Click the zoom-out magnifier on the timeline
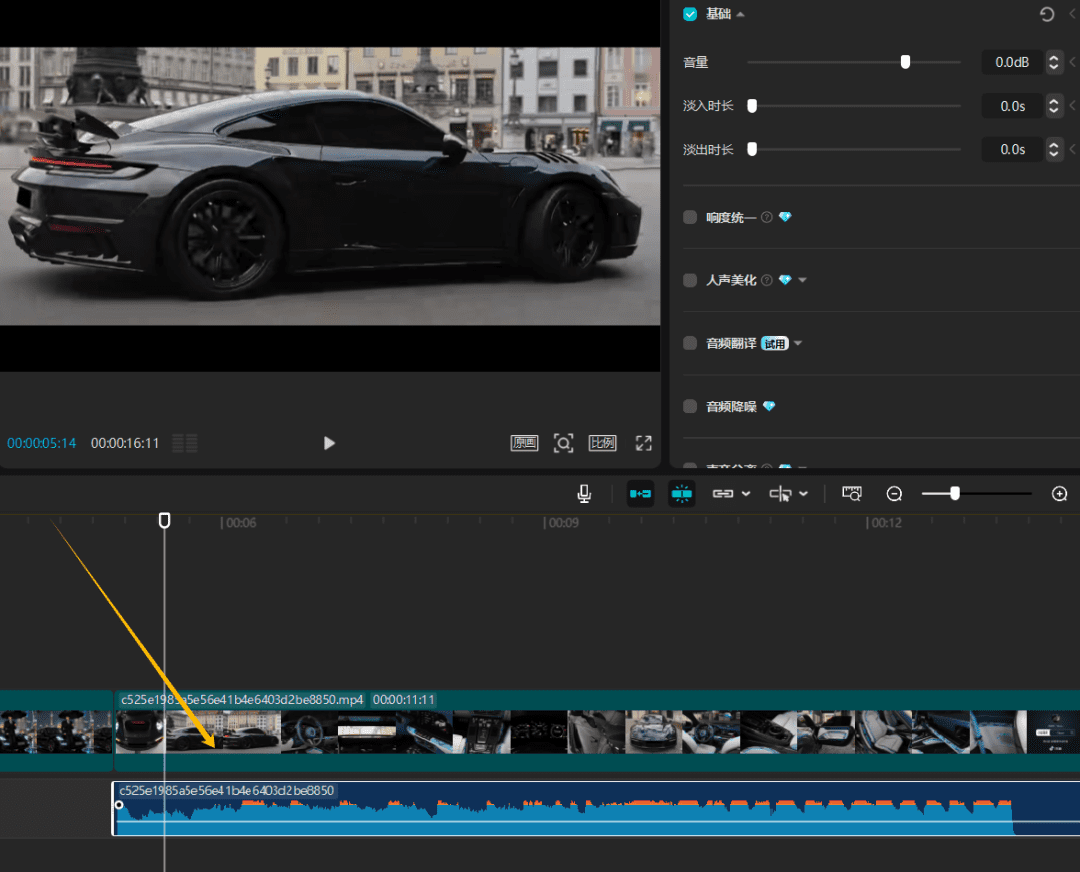Image resolution: width=1080 pixels, height=872 pixels. pos(894,494)
